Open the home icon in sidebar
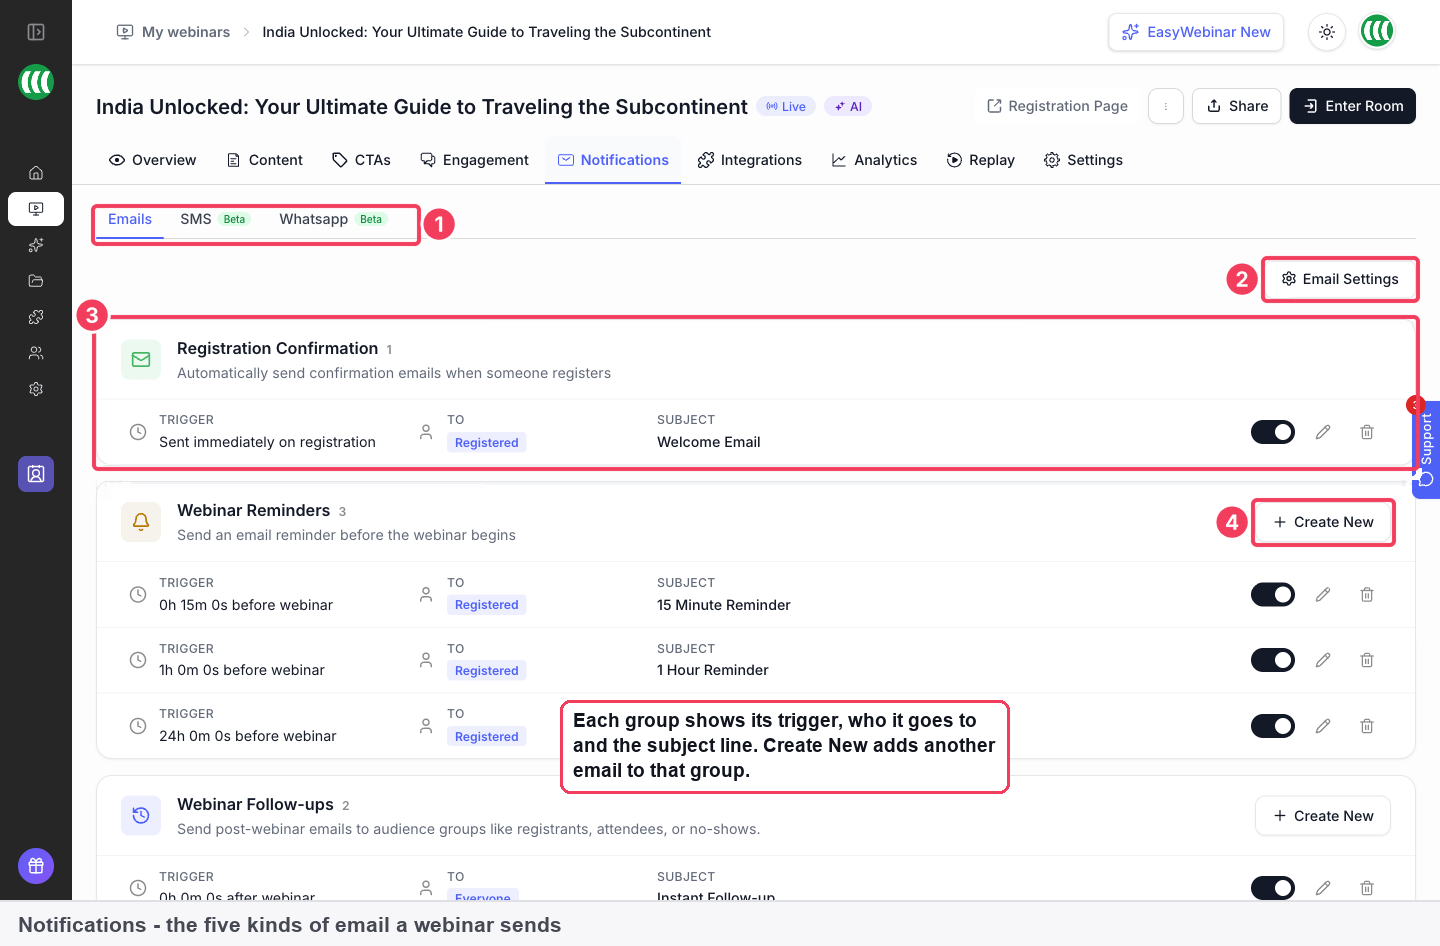This screenshot has height=946, width=1440. 36,173
